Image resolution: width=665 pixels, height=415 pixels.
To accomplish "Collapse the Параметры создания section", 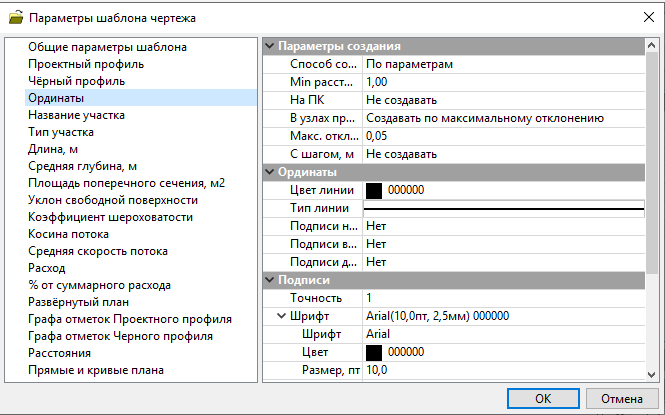I will coord(269,46).
